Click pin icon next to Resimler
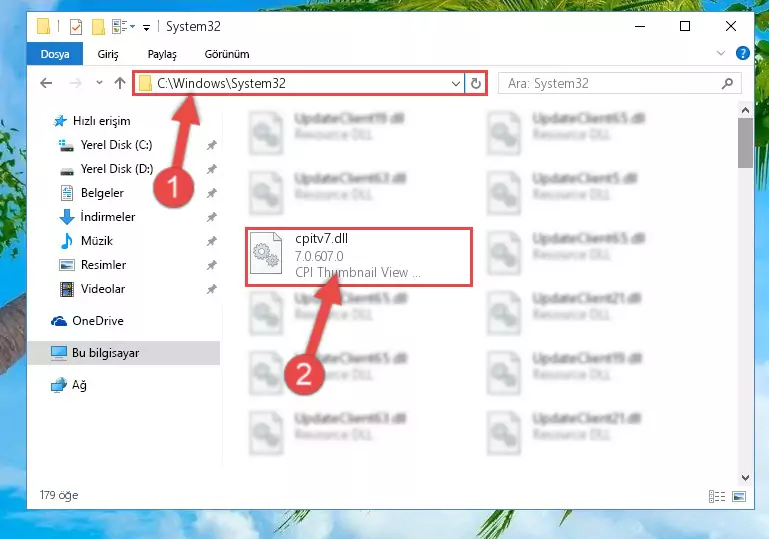Screen dimensions: 769x539 pyautogui.click(x=211, y=265)
